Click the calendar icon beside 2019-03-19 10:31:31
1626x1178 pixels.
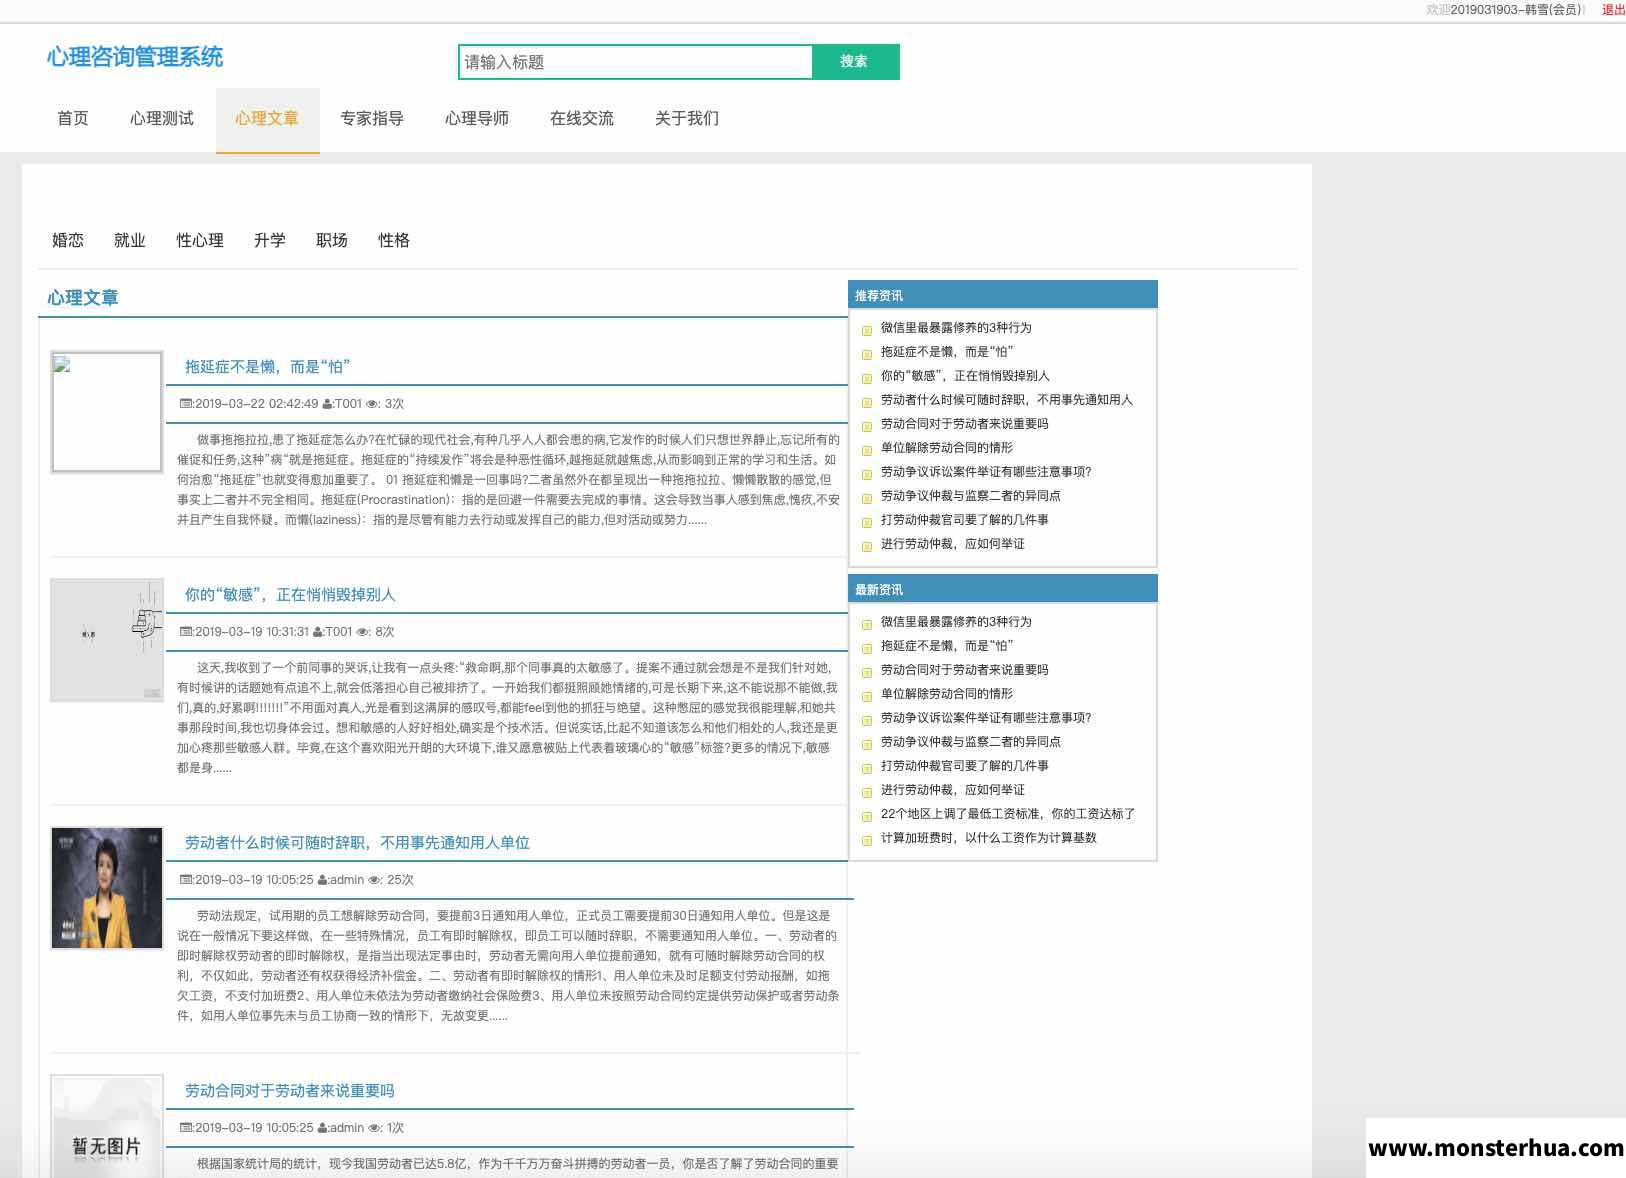pyautogui.click(x=186, y=632)
